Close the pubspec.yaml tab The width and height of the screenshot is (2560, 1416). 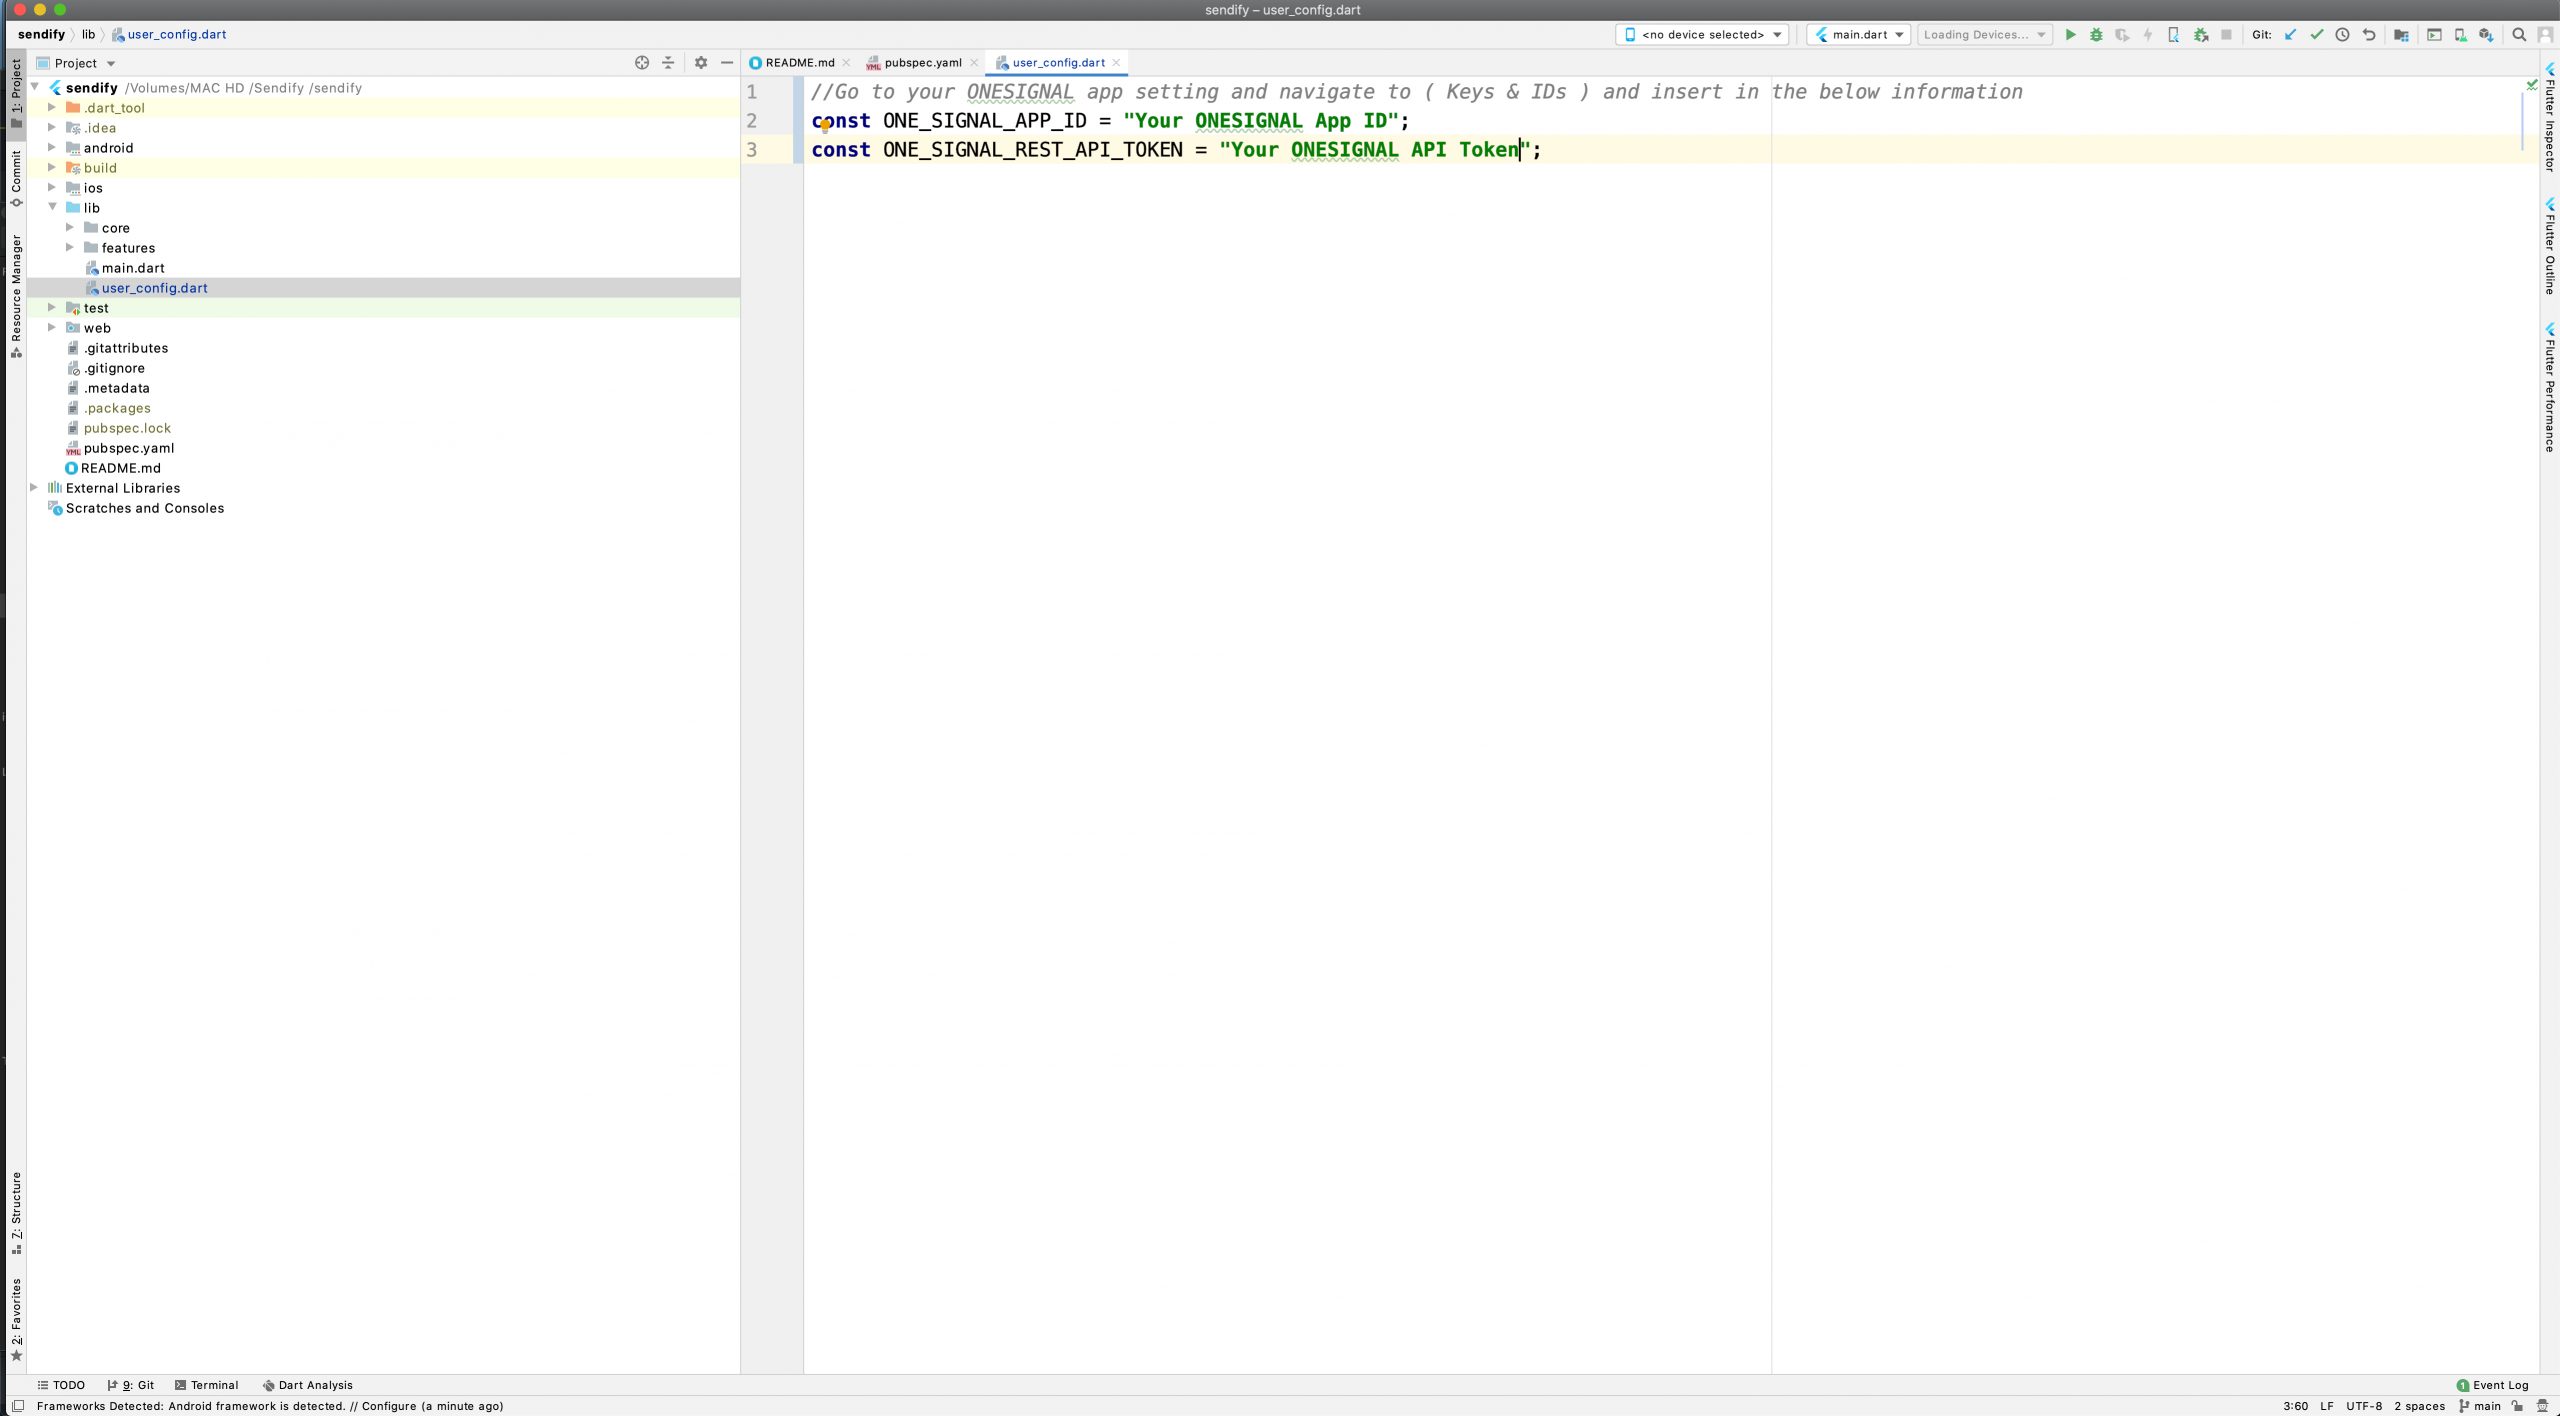point(974,62)
